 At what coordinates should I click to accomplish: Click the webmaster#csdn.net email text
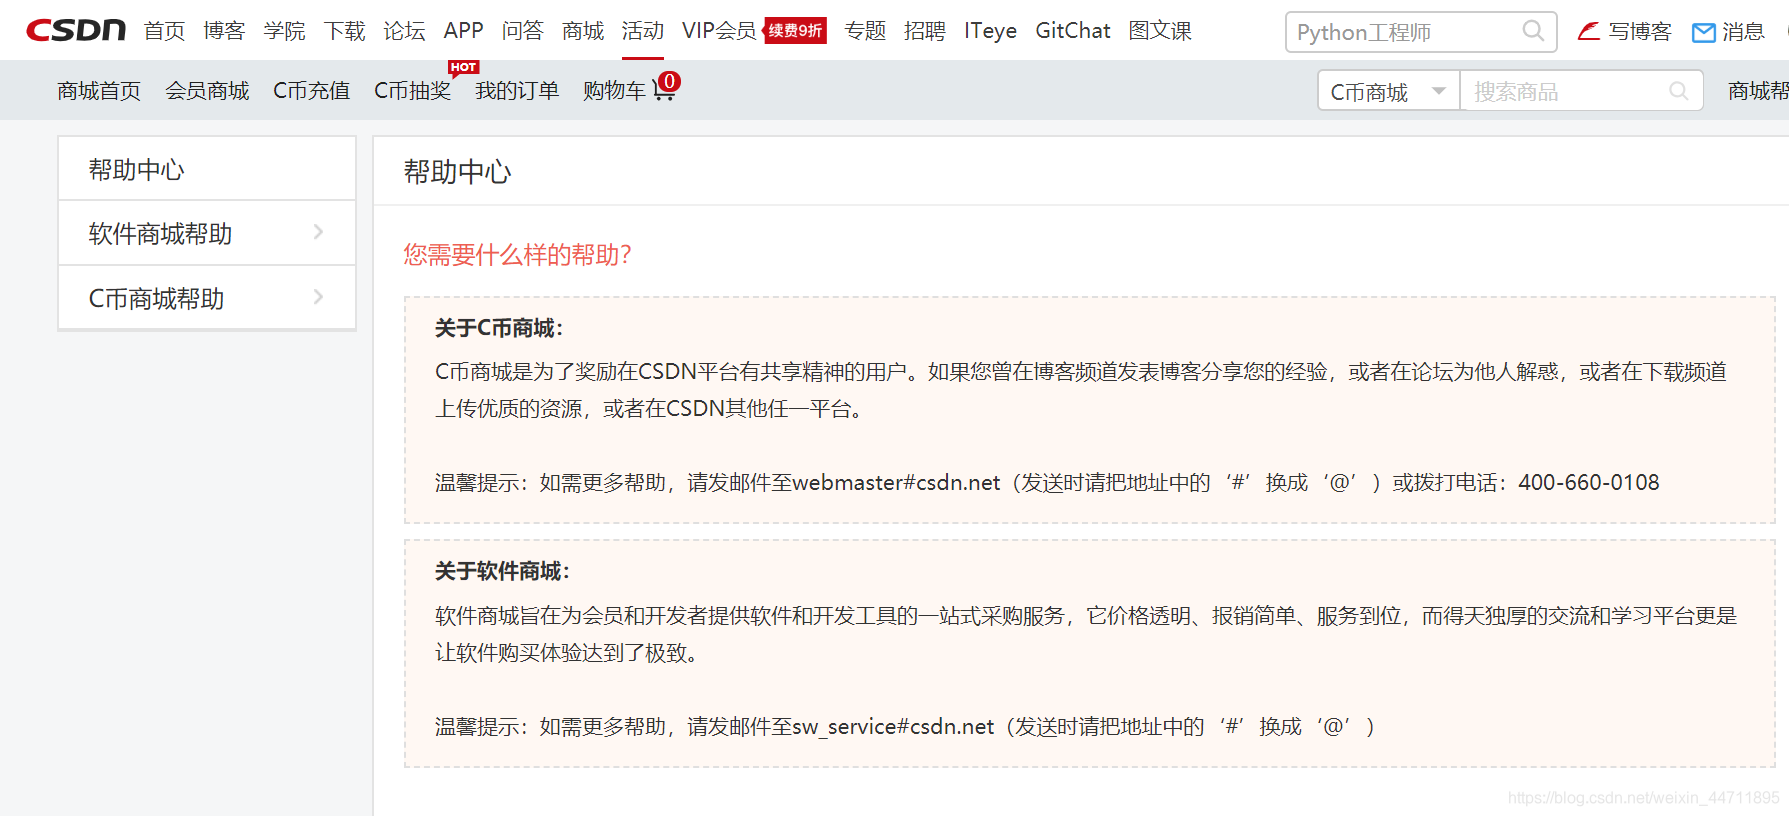[x=896, y=483]
